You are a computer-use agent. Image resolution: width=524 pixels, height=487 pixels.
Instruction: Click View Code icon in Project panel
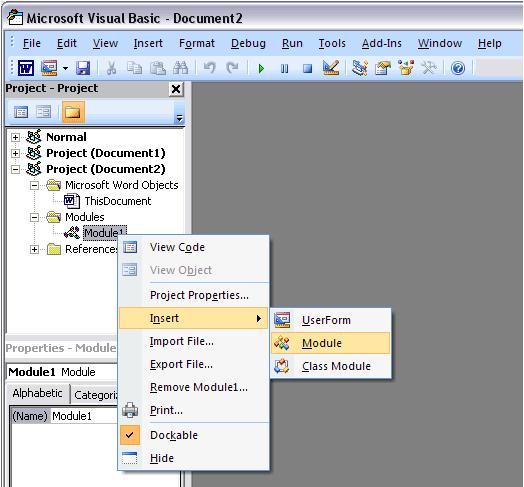pyautogui.click(x=21, y=112)
